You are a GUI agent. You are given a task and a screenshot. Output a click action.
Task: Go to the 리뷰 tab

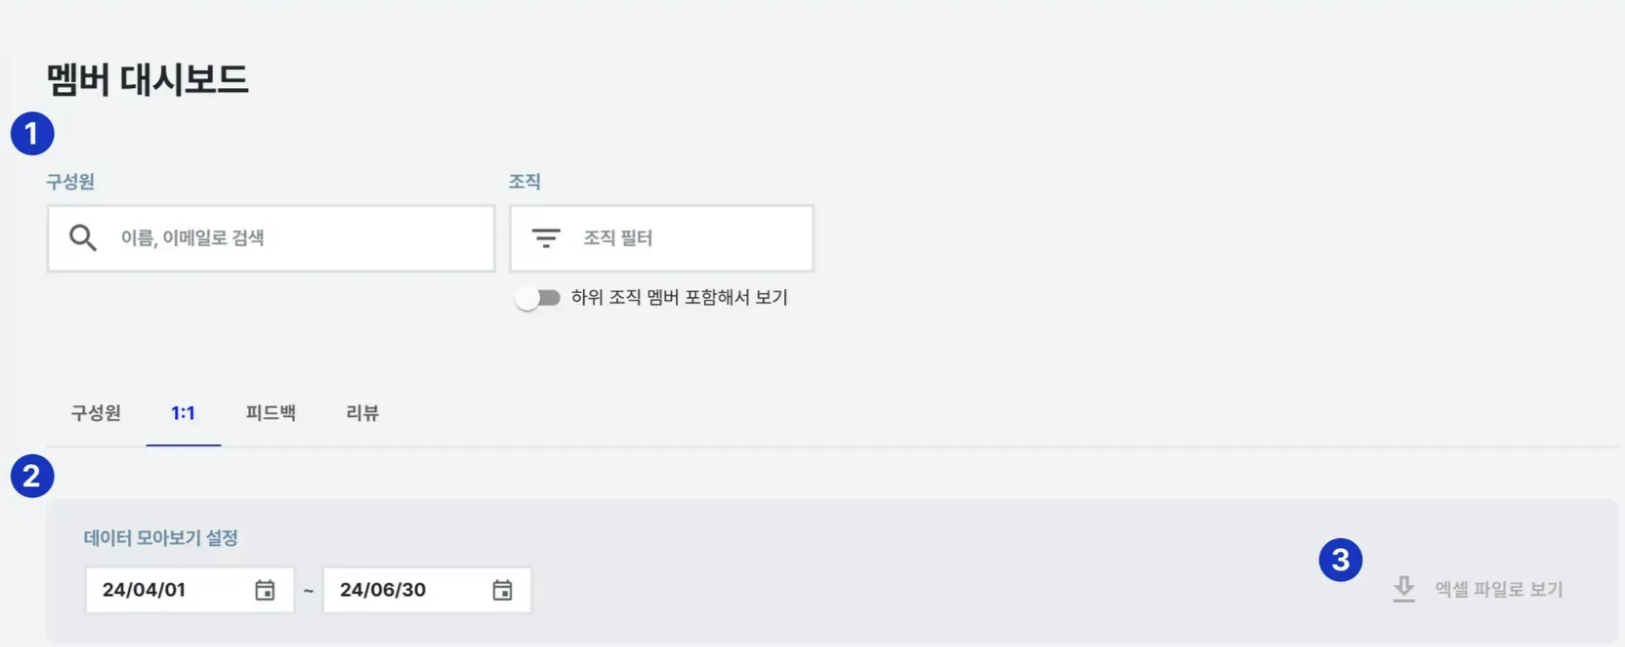pyautogui.click(x=363, y=413)
